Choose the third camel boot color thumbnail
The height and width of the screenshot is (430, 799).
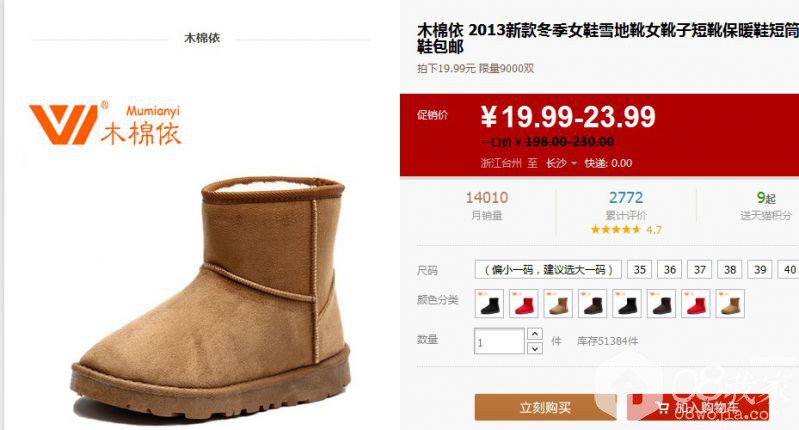tap(558, 304)
